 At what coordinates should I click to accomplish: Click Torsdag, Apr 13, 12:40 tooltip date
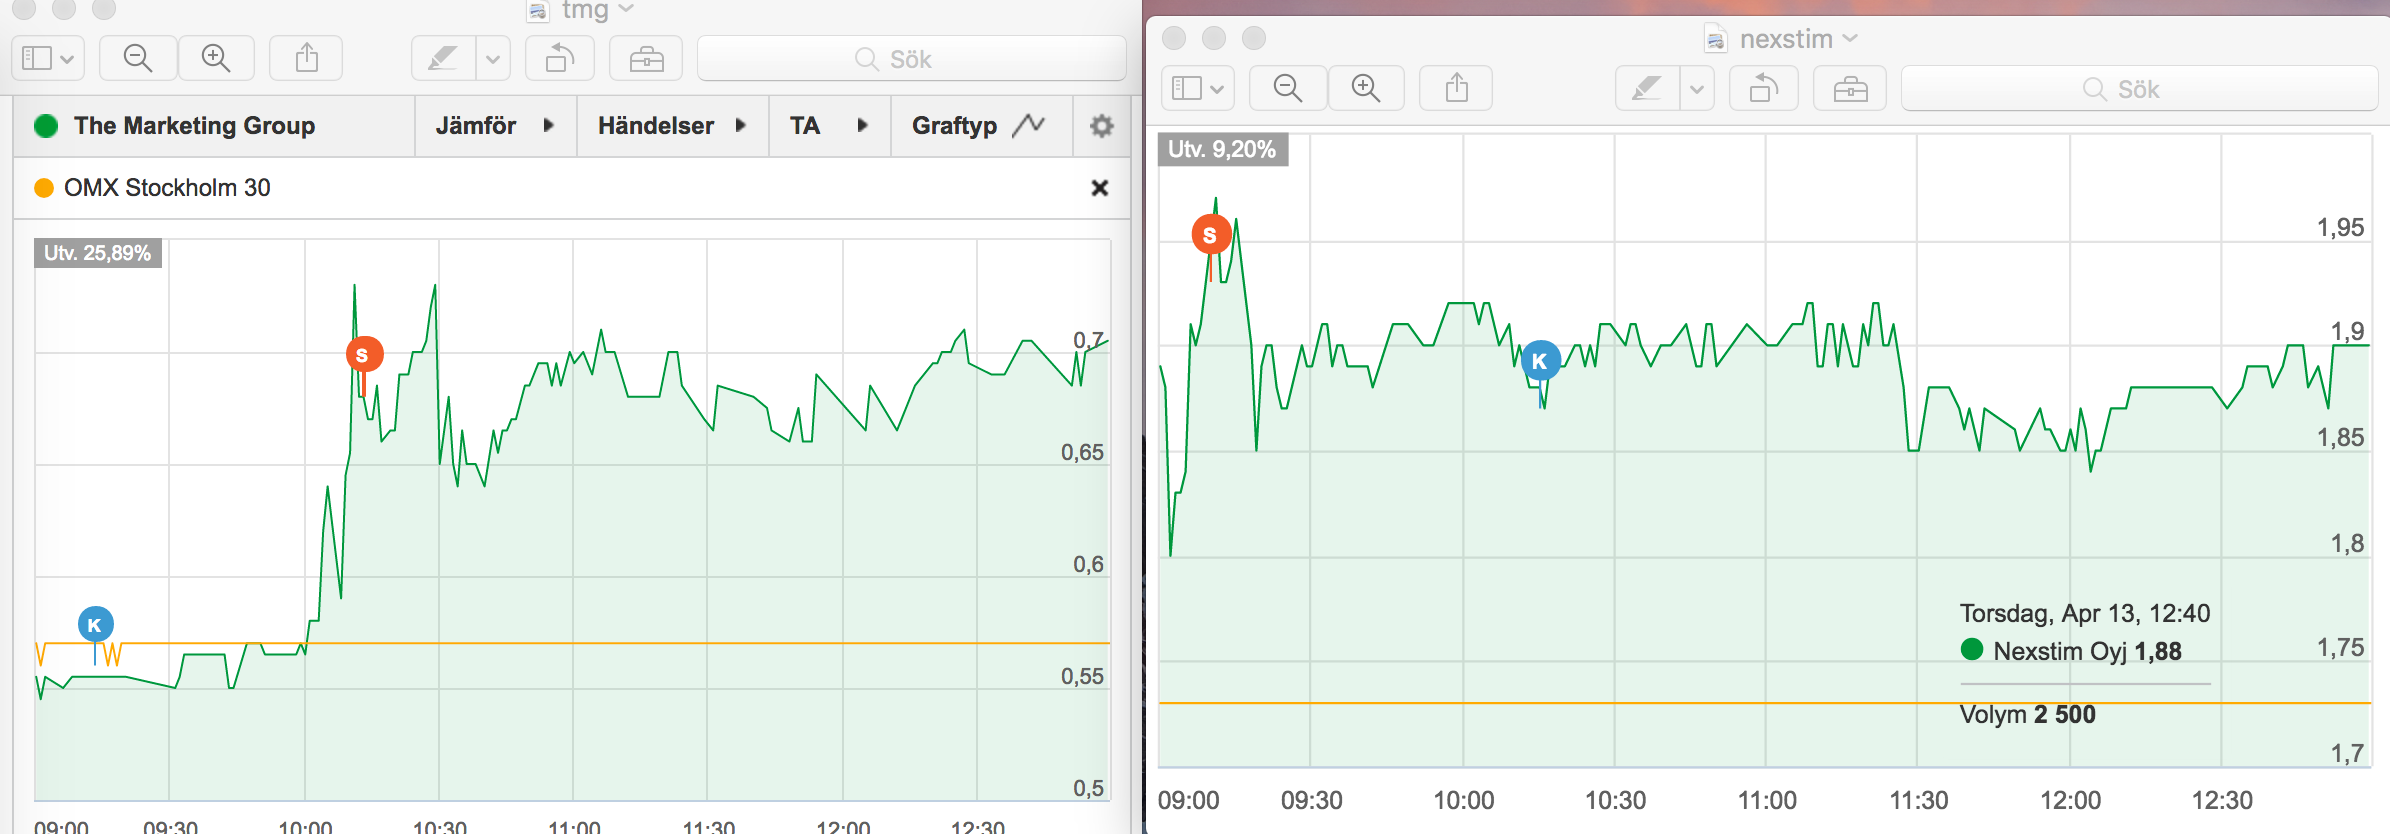tap(2085, 613)
